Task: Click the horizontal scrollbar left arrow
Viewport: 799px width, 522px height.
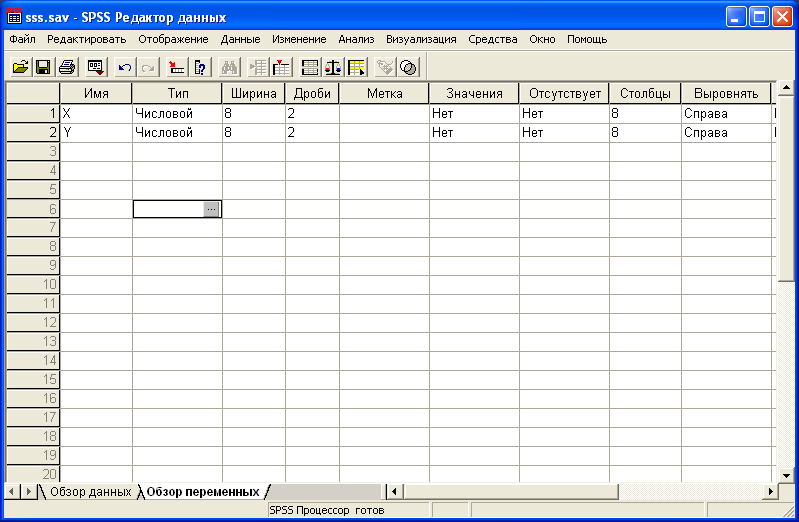Action: click(394, 492)
